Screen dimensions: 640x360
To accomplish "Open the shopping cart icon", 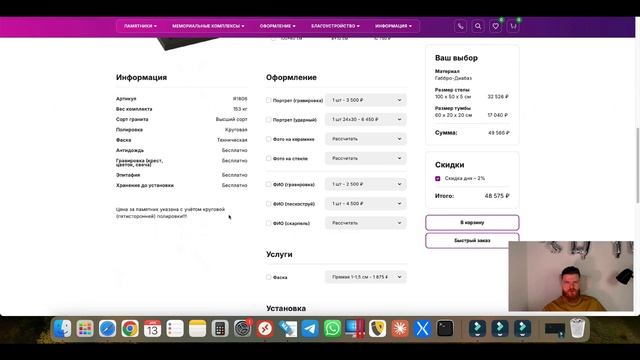I will click(513, 26).
